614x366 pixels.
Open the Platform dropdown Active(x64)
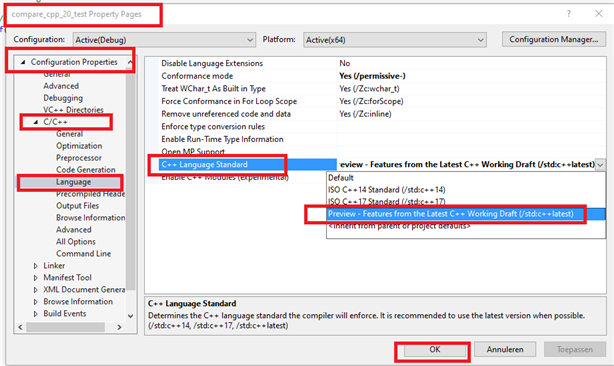pyautogui.click(x=395, y=40)
